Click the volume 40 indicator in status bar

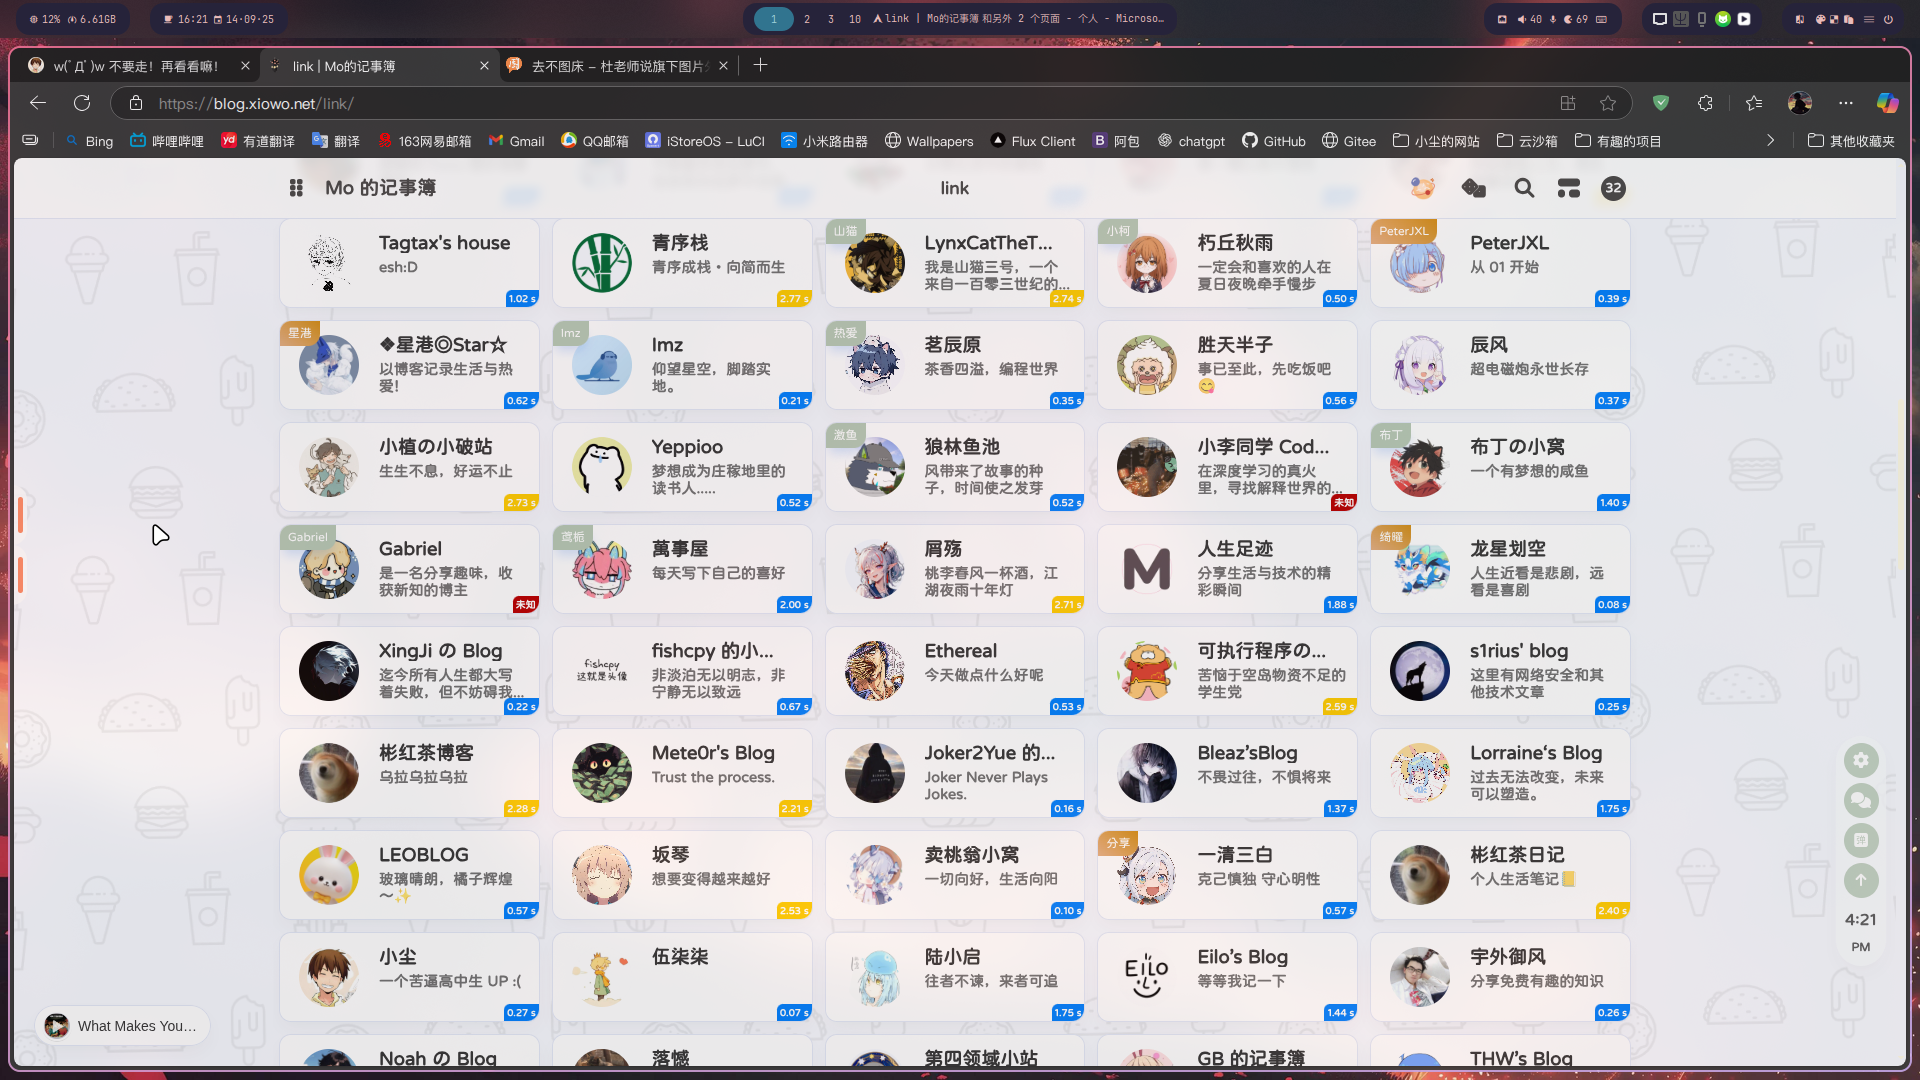coord(1529,19)
